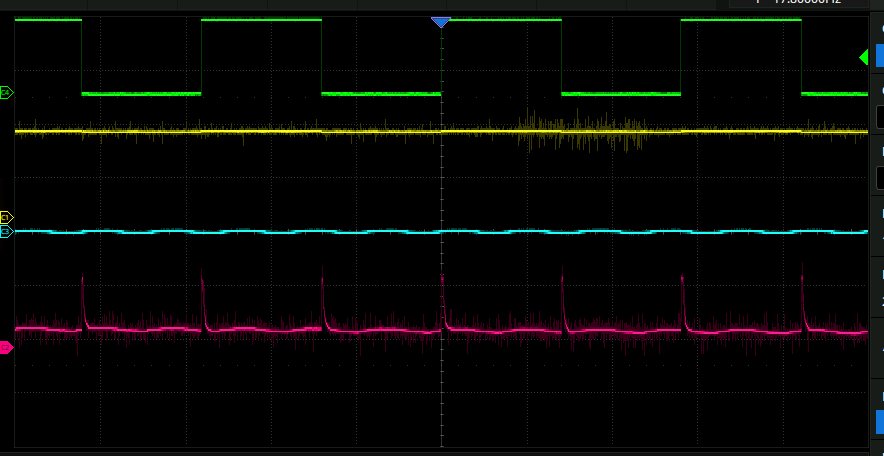Image resolution: width=884 pixels, height=456 pixels.
Task: Click the bottom blue side-panel button
Action: 879,421
